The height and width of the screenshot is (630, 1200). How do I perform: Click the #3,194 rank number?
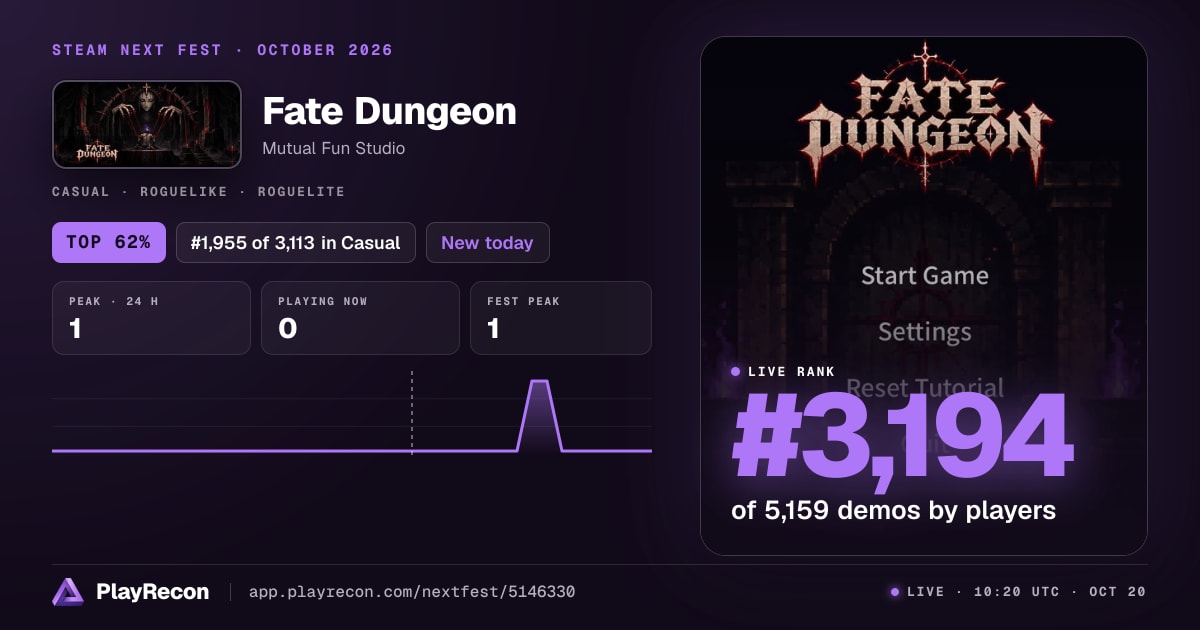(x=903, y=438)
